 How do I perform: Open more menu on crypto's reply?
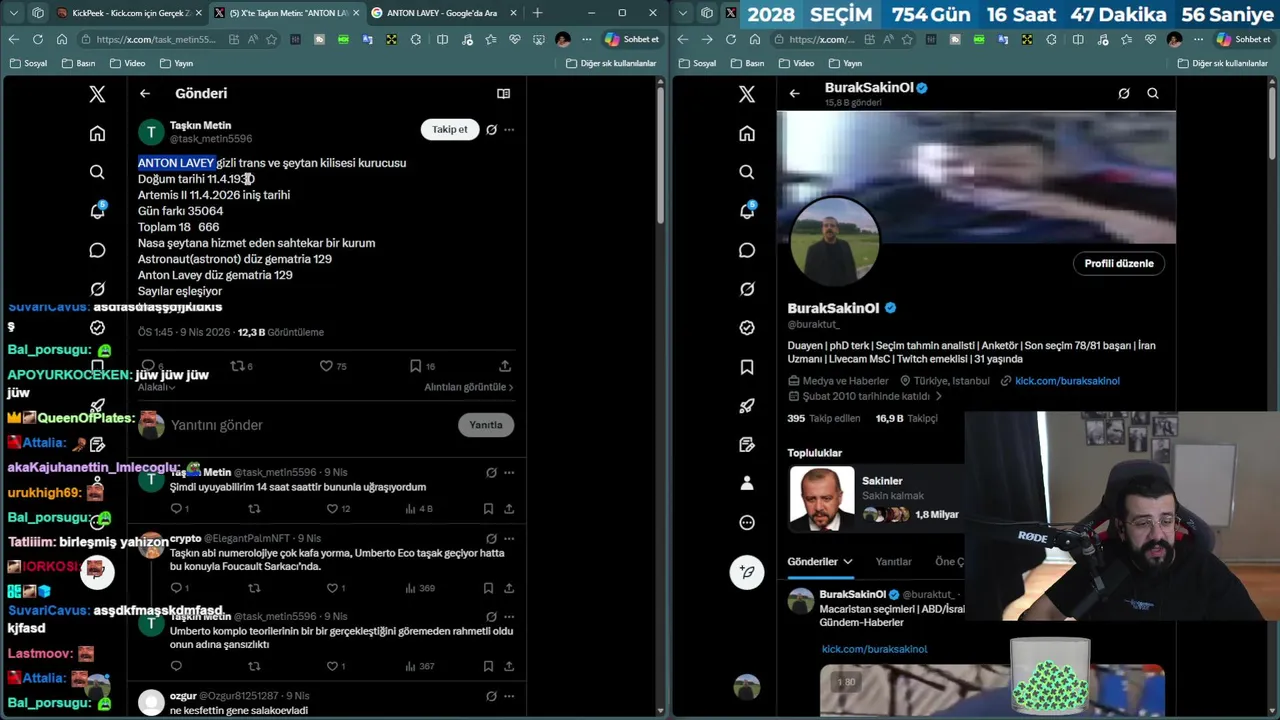click(509, 538)
